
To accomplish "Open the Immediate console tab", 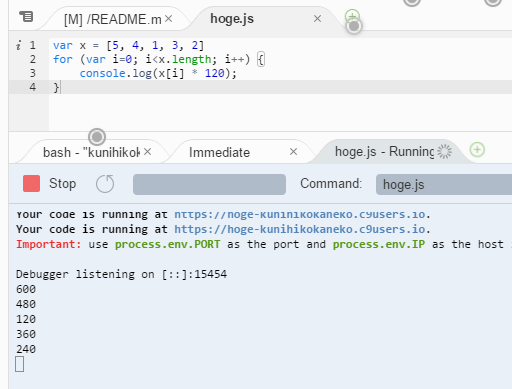I will click(219, 152).
